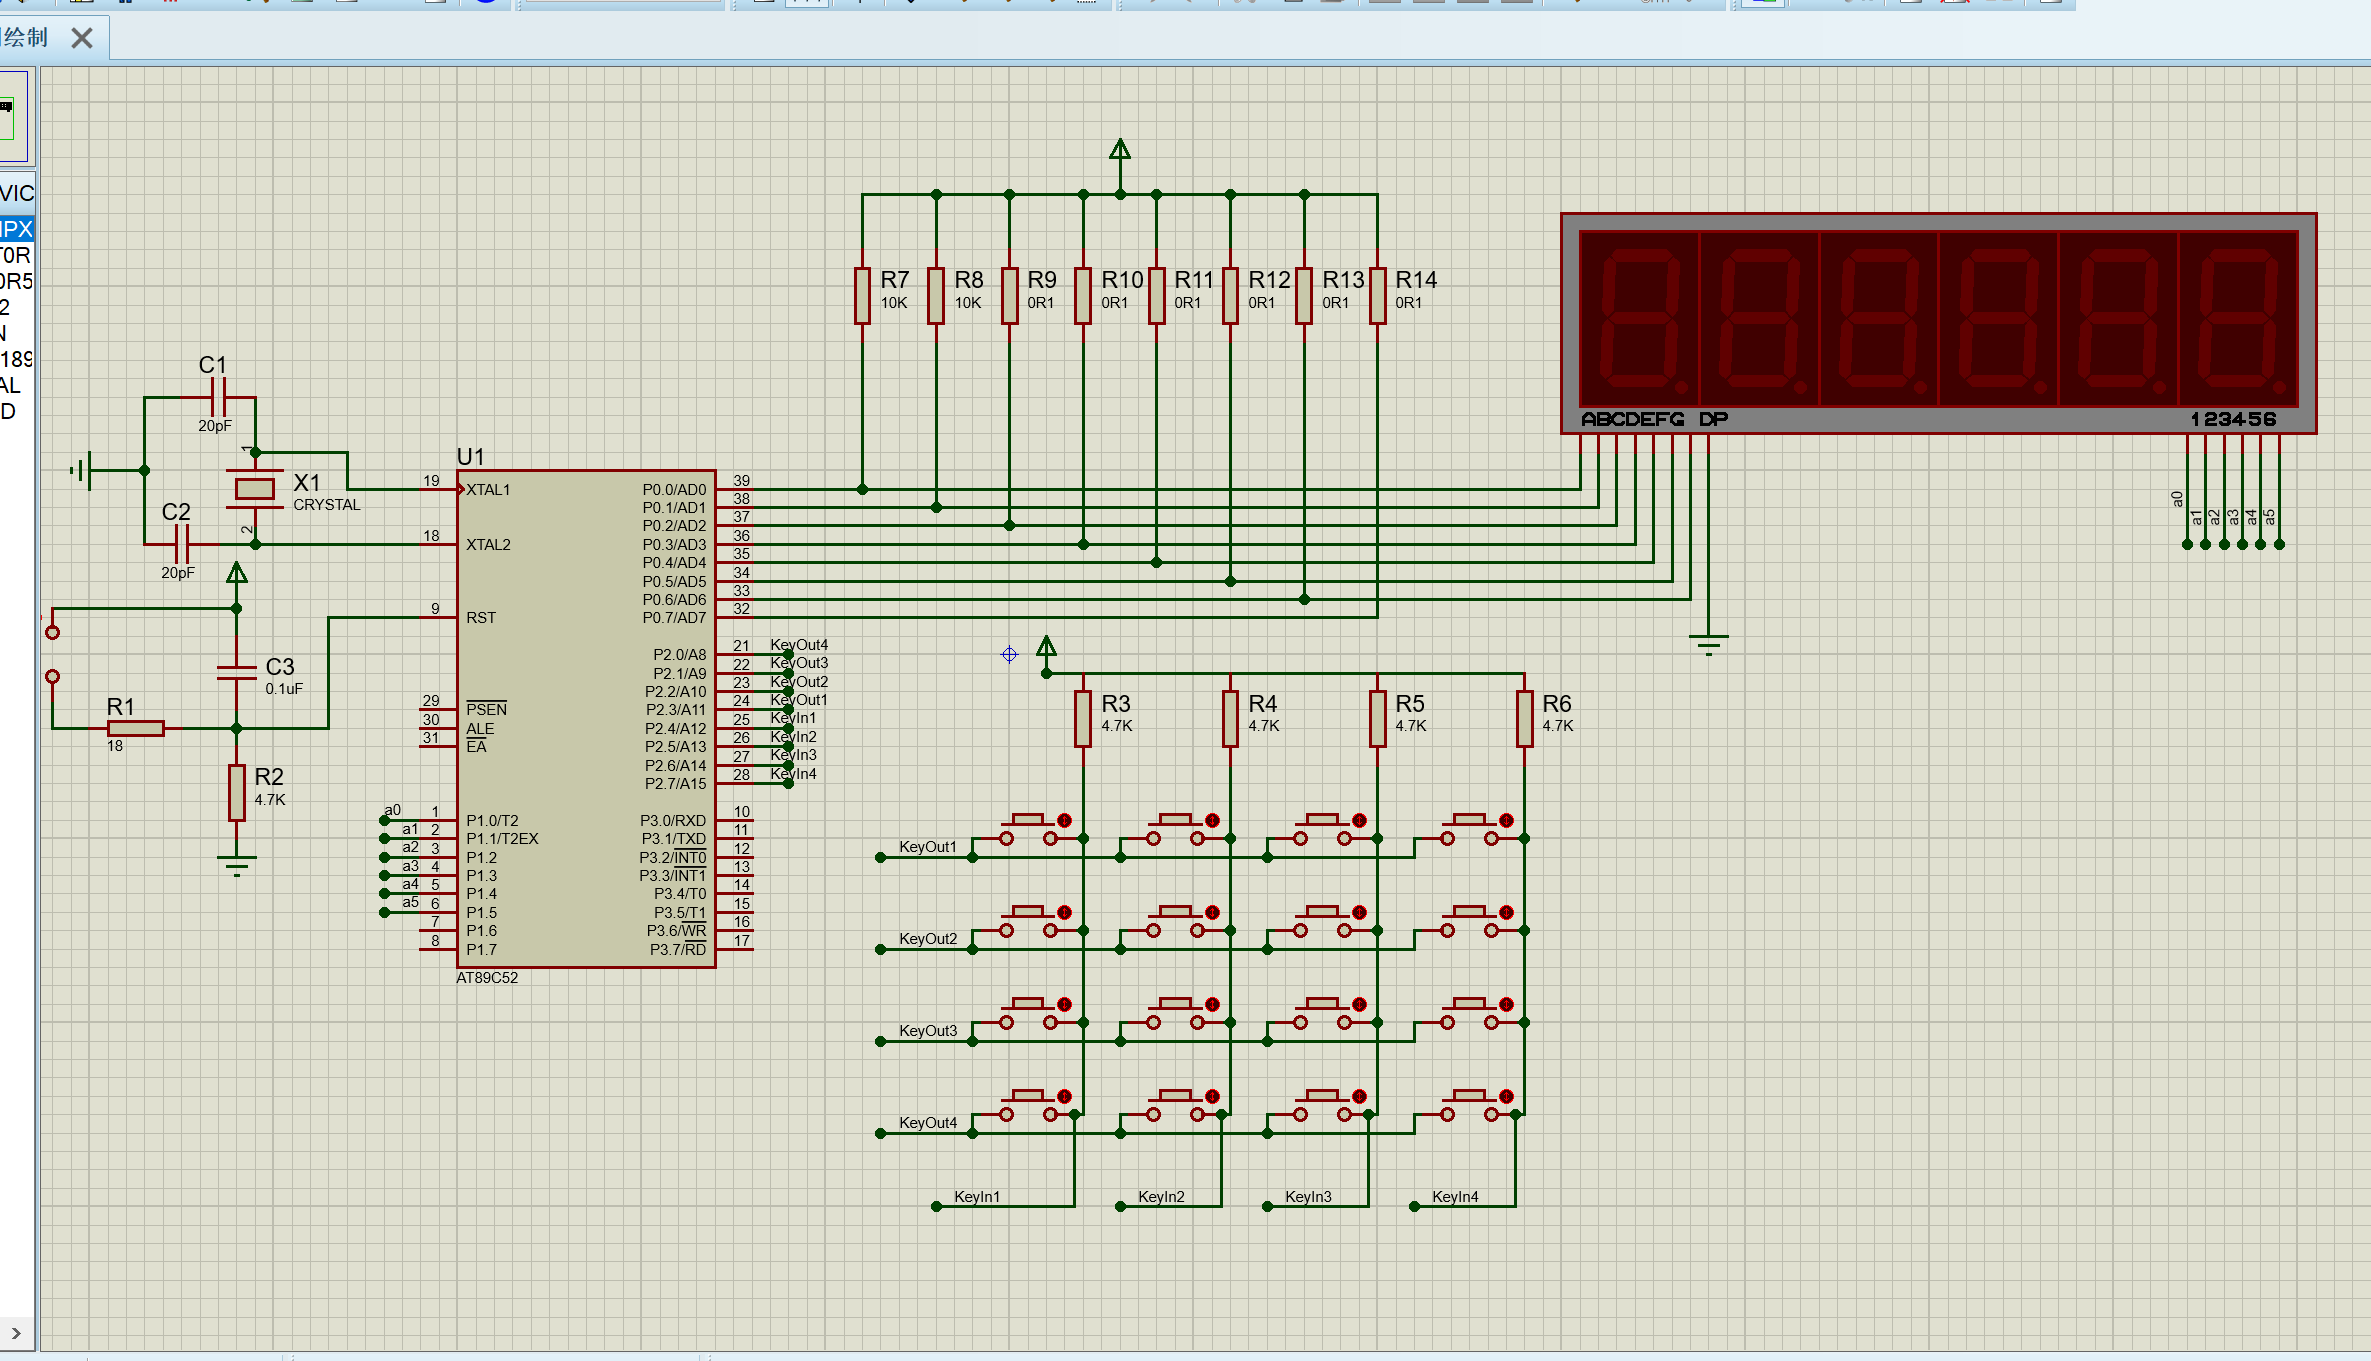The image size is (2371, 1361).
Task: Toggle latch dot of KeyOut1 row button under R6
Action: pyautogui.click(x=1506, y=820)
